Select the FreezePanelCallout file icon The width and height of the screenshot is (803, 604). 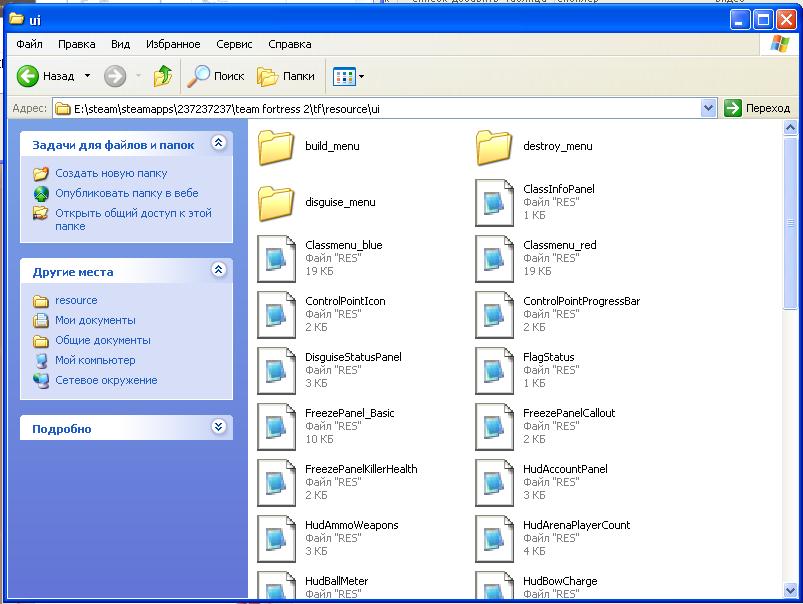[494, 427]
